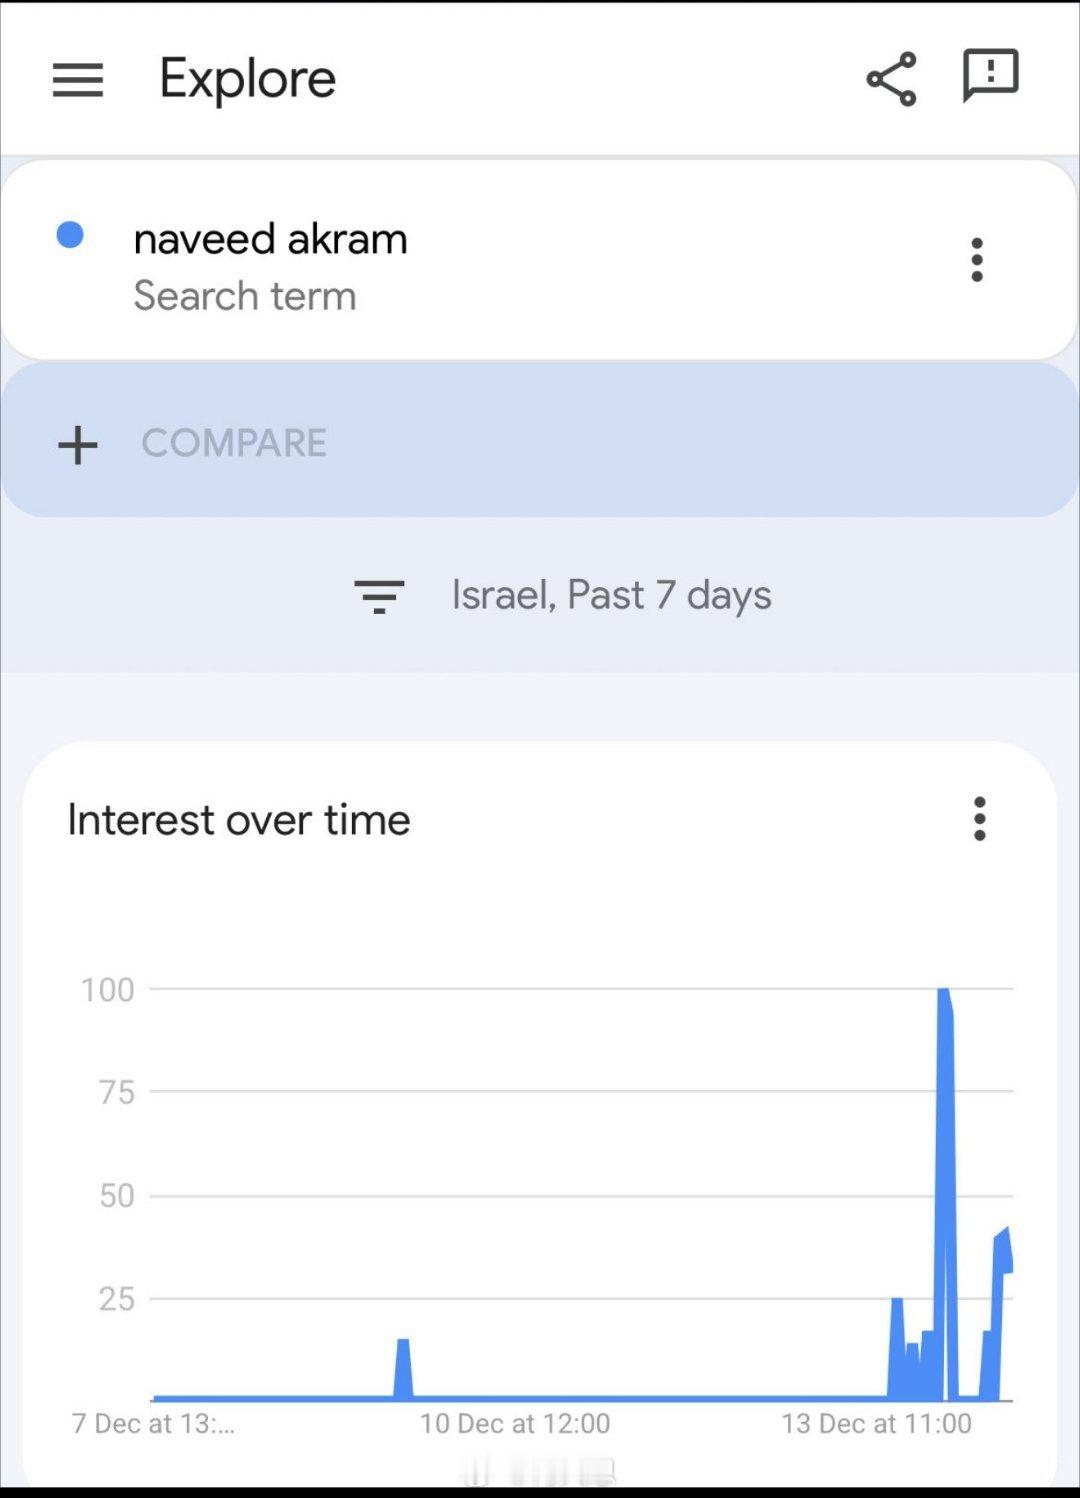Tap the plus icon beside Compare
This screenshot has width=1080, height=1498.
coord(78,445)
